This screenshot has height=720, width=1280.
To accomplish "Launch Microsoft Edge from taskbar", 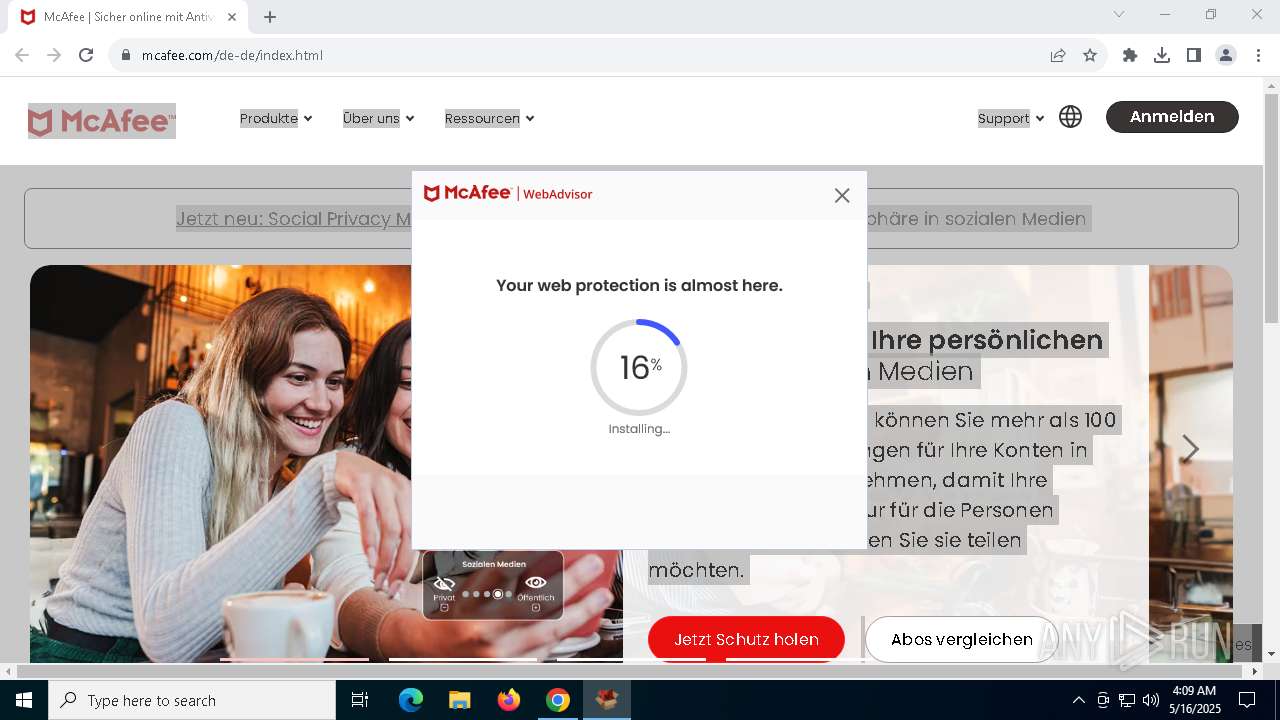I will coord(411,700).
